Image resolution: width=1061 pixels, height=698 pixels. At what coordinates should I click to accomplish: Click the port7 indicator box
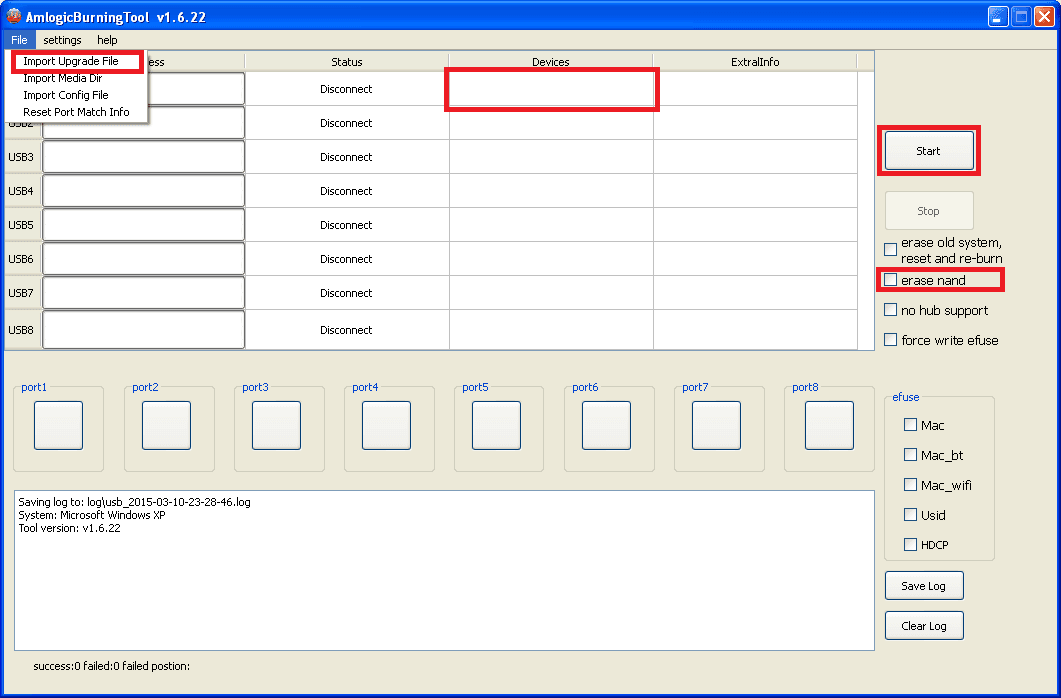pyautogui.click(x=716, y=425)
